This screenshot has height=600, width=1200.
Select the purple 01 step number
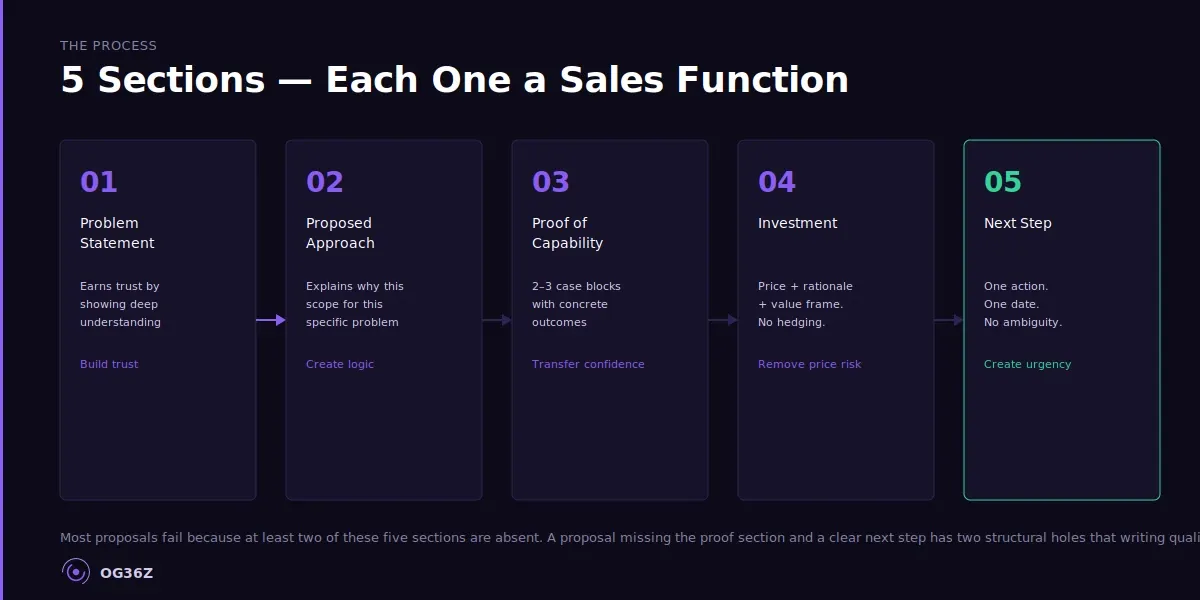(99, 182)
